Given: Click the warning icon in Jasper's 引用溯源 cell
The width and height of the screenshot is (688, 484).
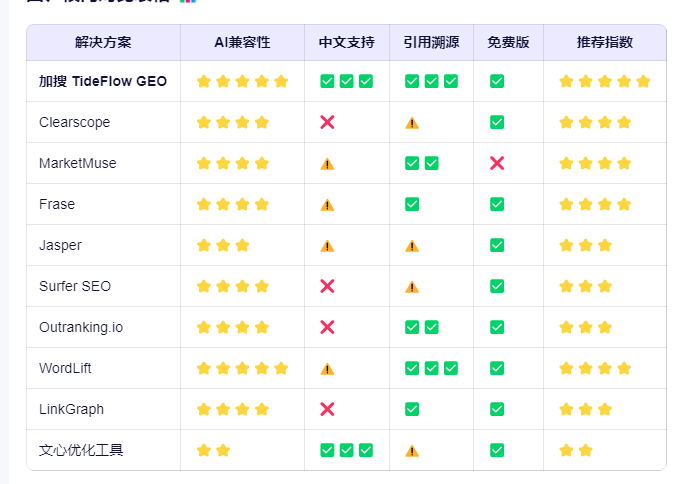Looking at the screenshot, I should pos(412,246).
